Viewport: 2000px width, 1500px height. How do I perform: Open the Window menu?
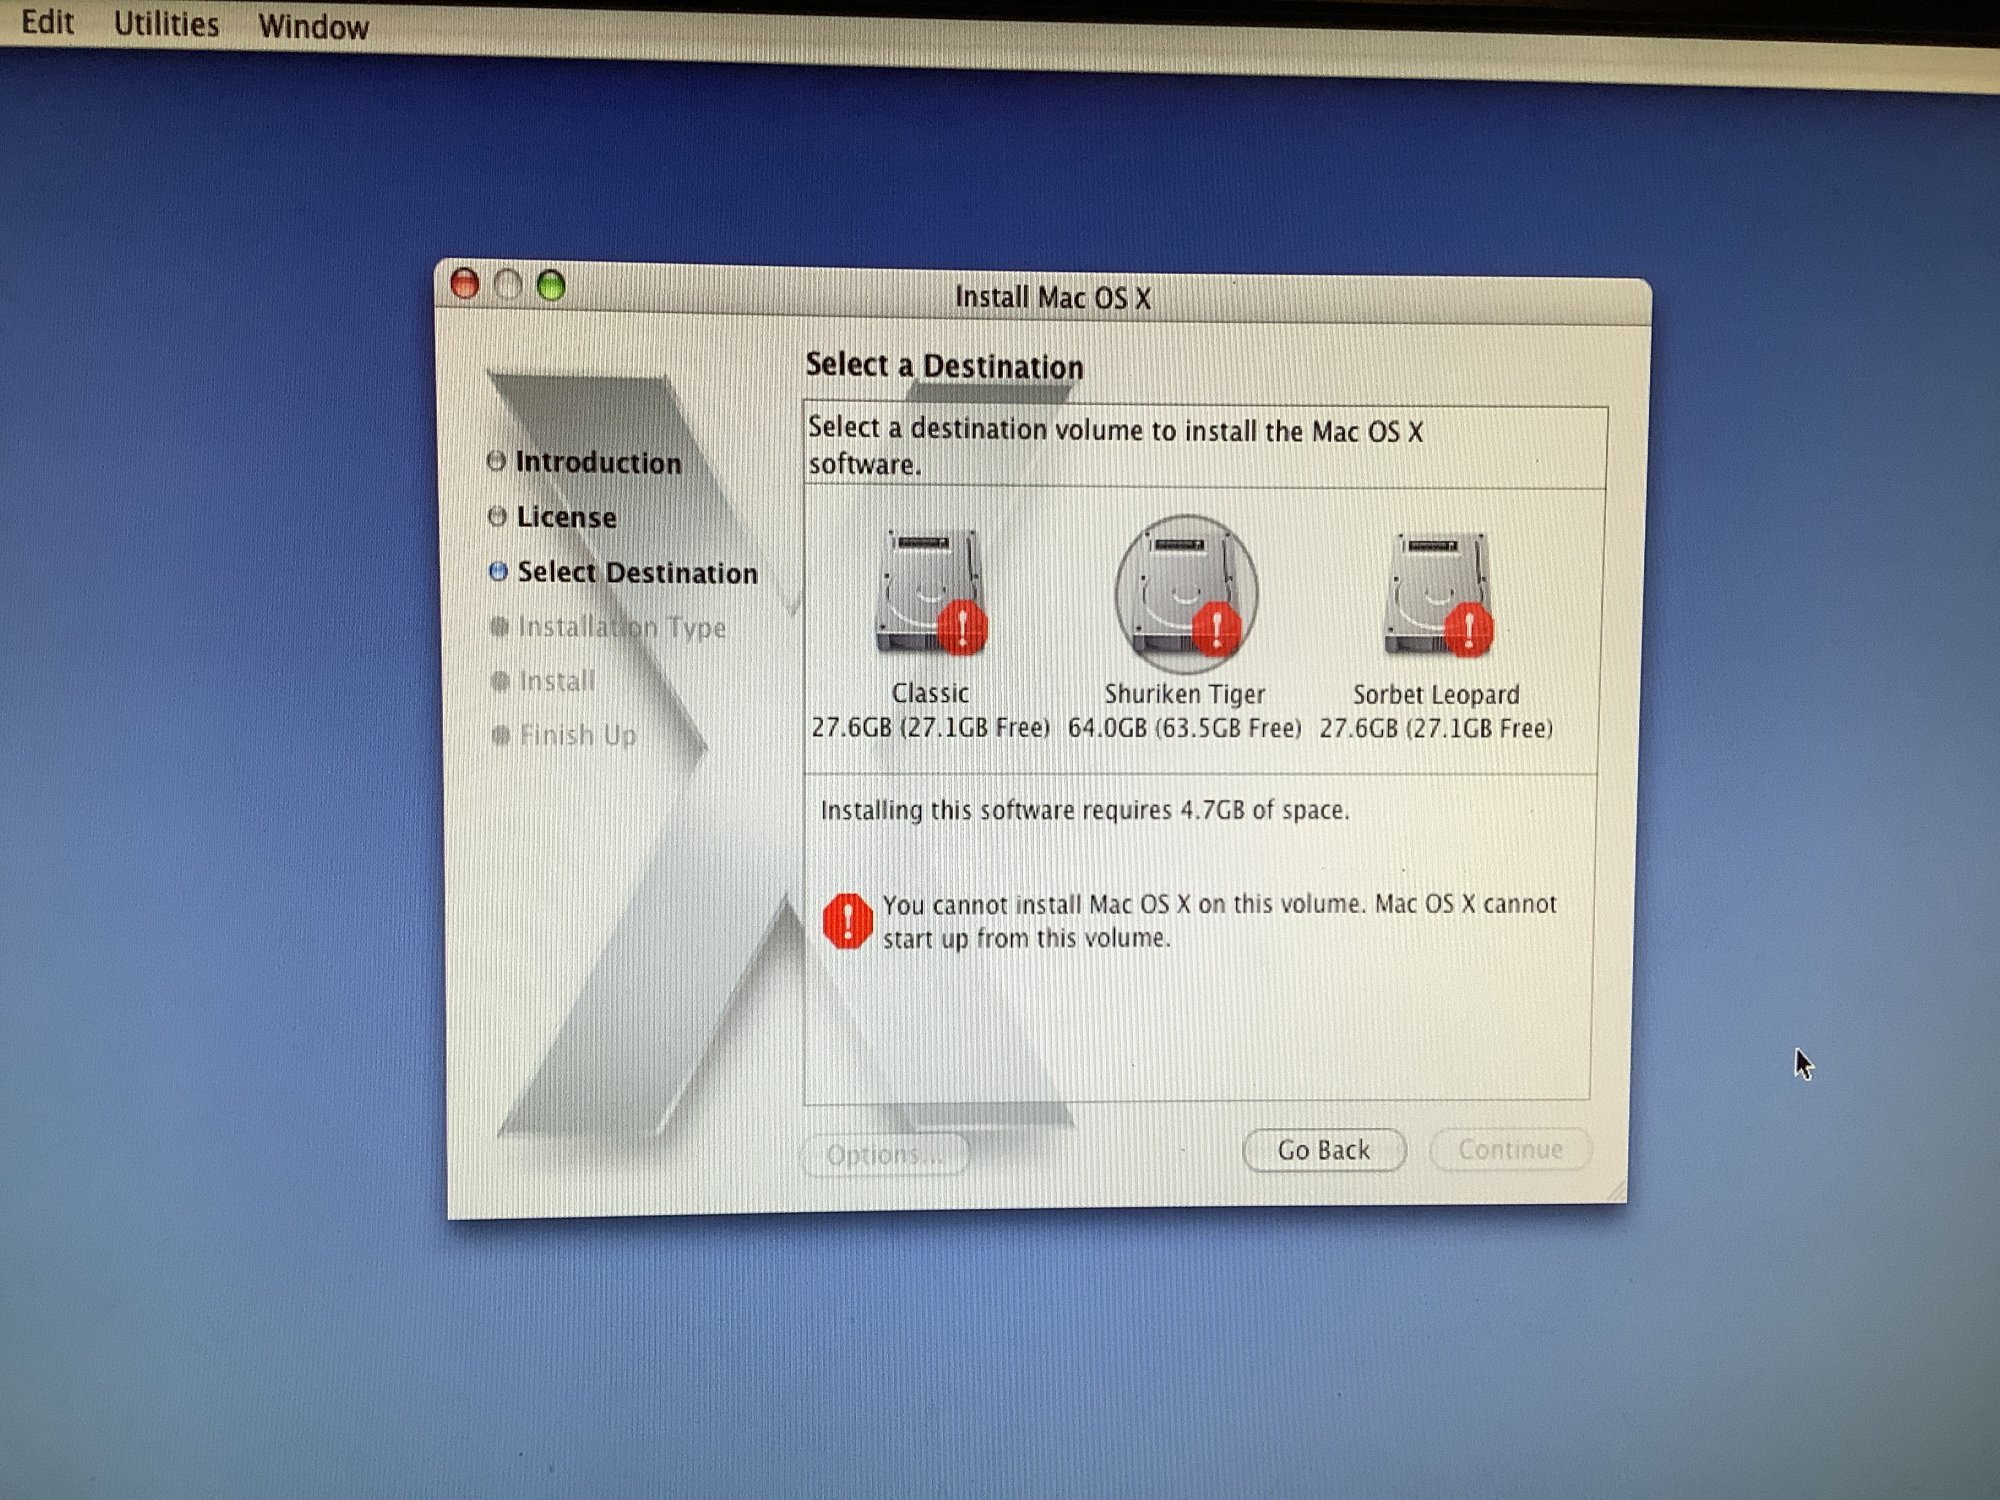pos(313,27)
